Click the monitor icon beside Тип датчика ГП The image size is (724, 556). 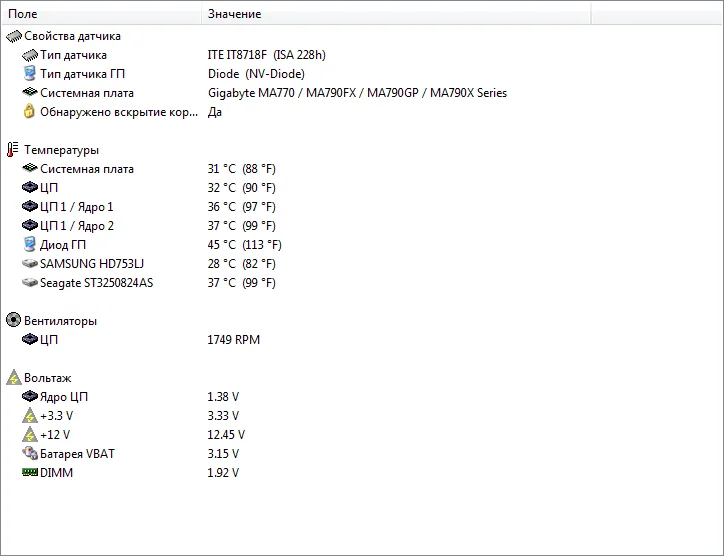click(30, 74)
